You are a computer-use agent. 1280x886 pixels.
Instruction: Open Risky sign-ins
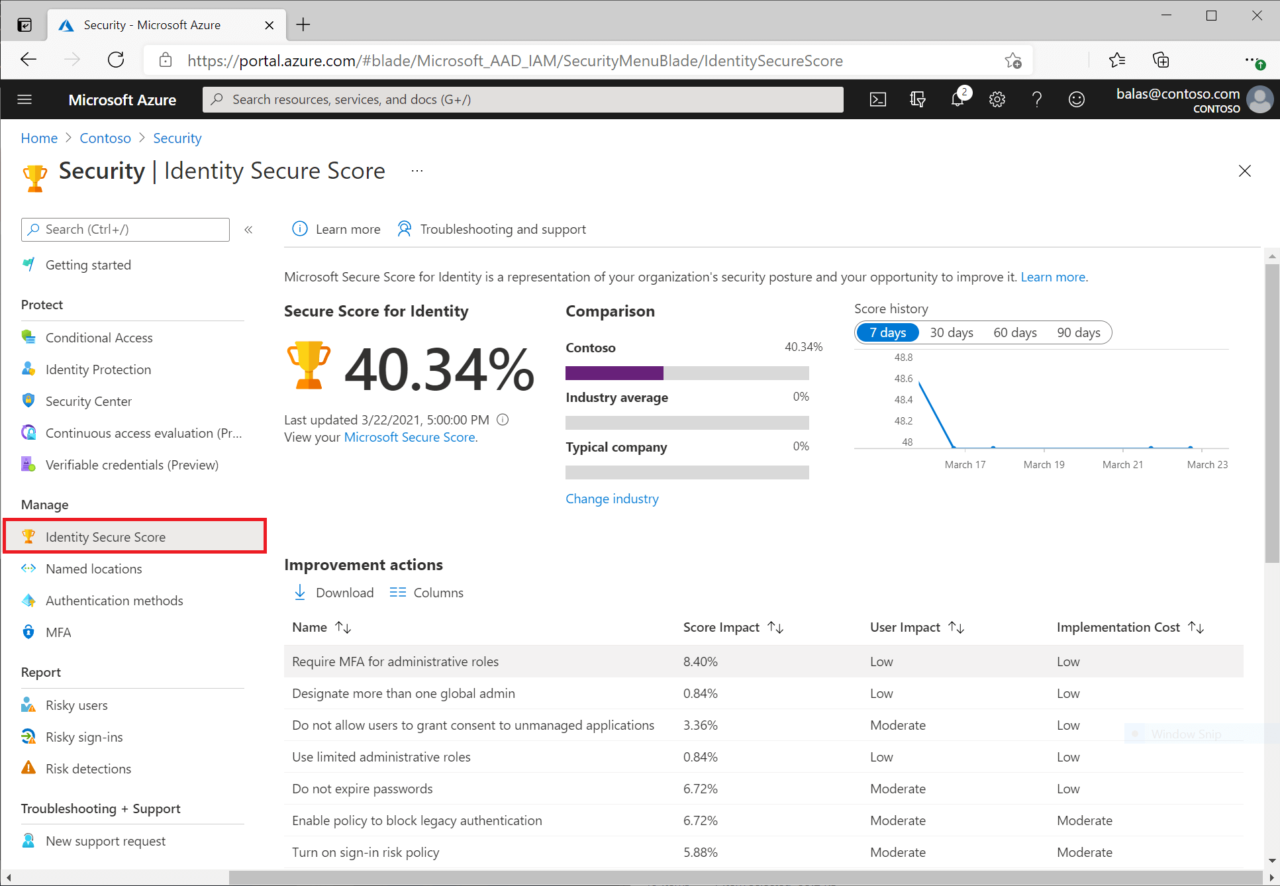click(85, 736)
